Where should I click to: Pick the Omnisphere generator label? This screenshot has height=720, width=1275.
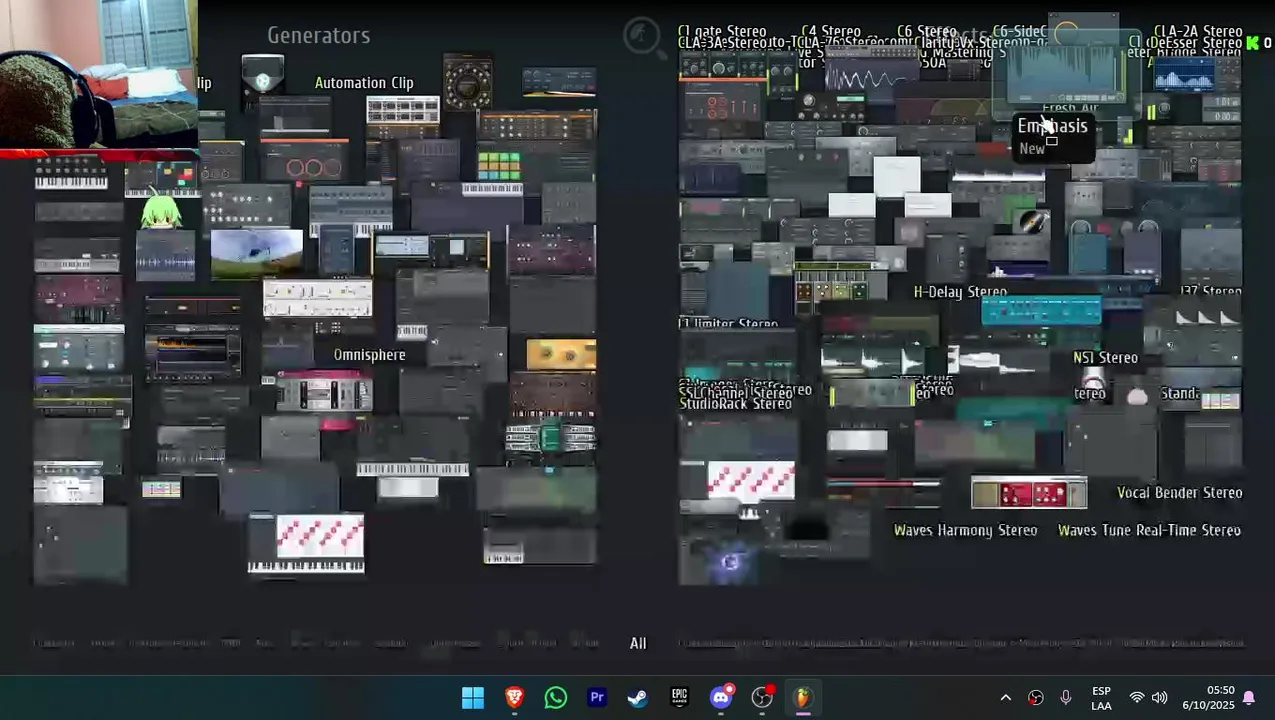369,355
